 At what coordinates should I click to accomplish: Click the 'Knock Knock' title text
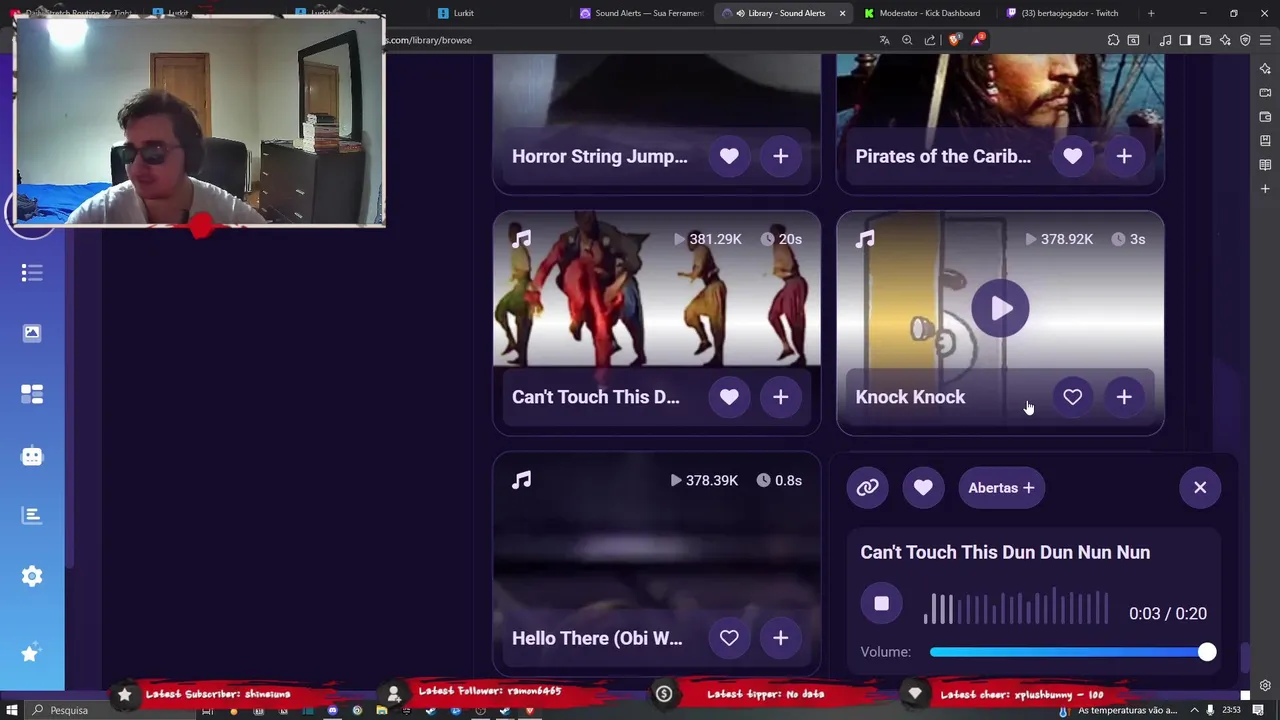click(x=910, y=397)
